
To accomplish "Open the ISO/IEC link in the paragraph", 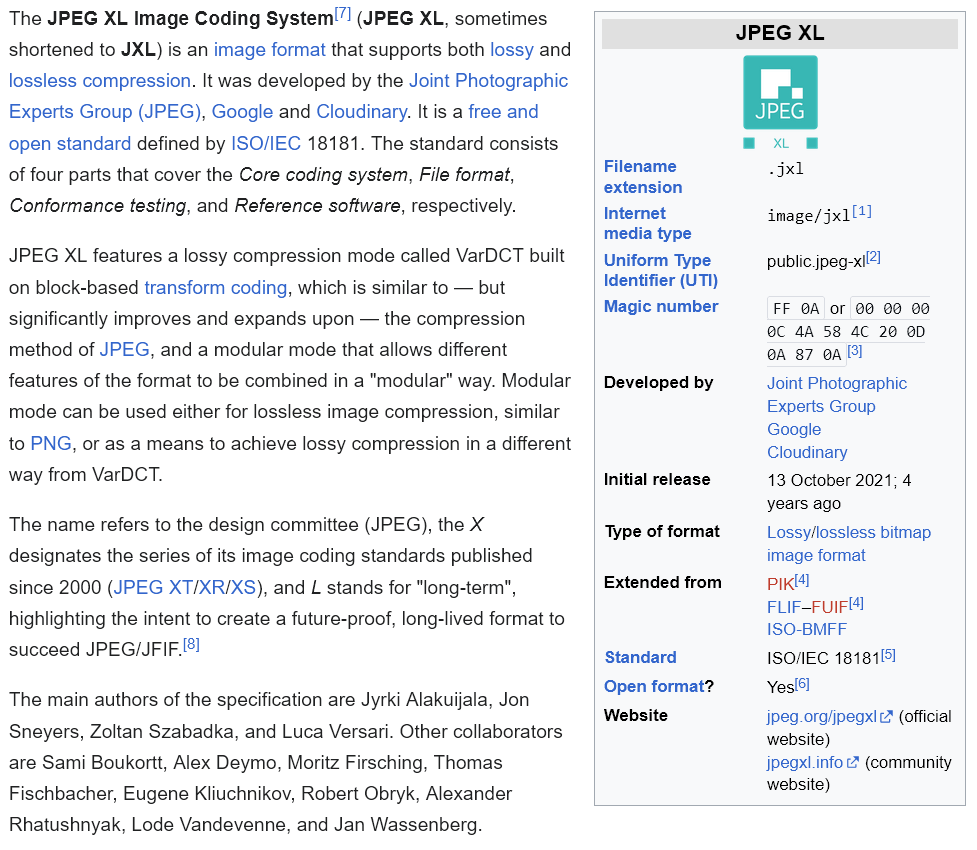I will coord(266,143).
